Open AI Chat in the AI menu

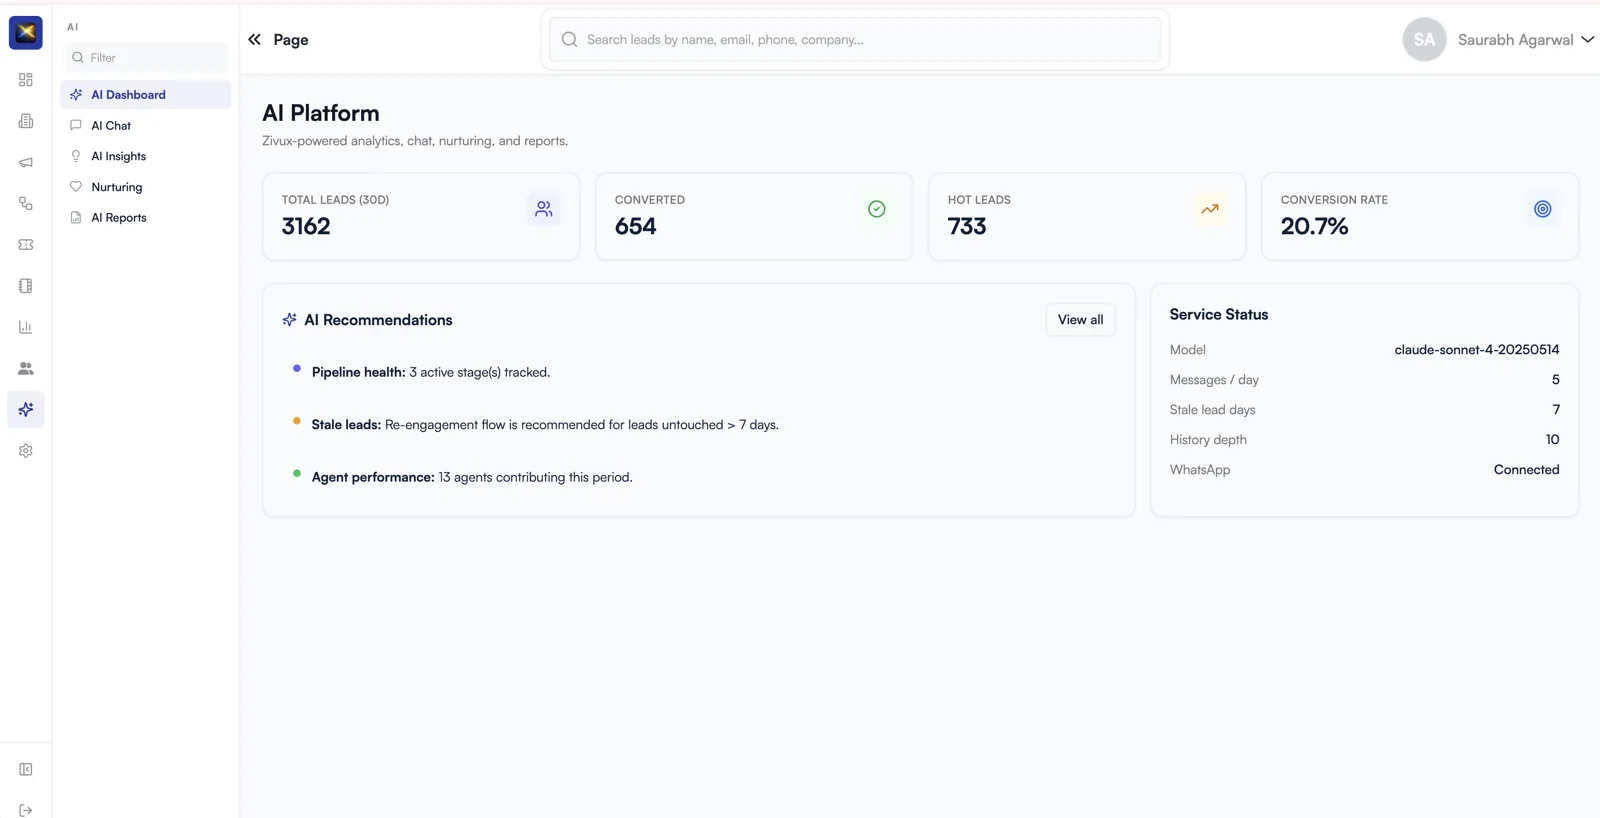(146, 126)
